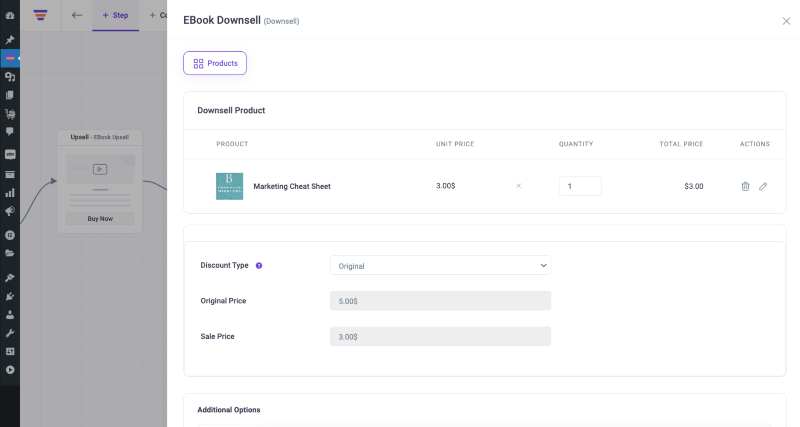Open the Discount Type dropdown
This screenshot has height=427, width=800.
click(x=440, y=265)
